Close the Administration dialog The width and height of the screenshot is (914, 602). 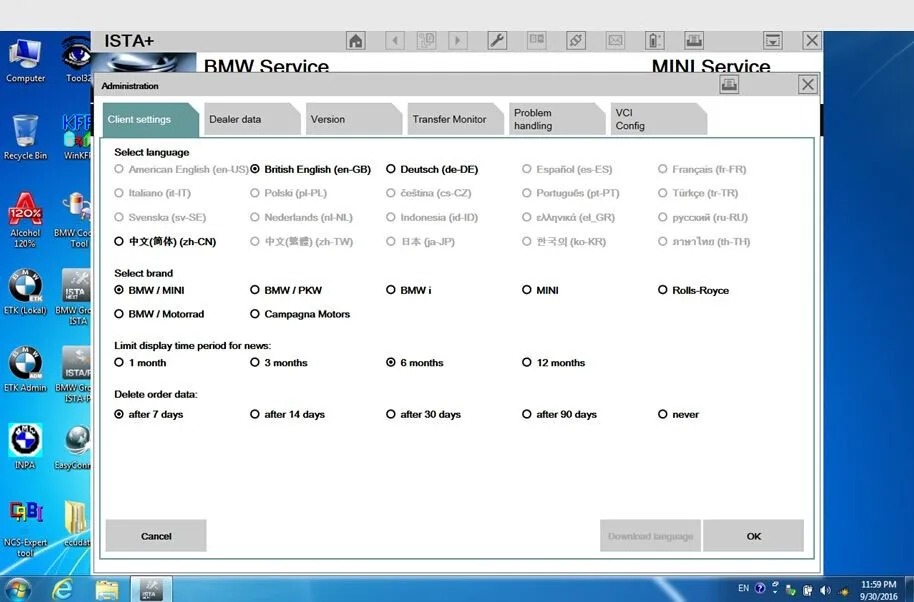(x=808, y=85)
